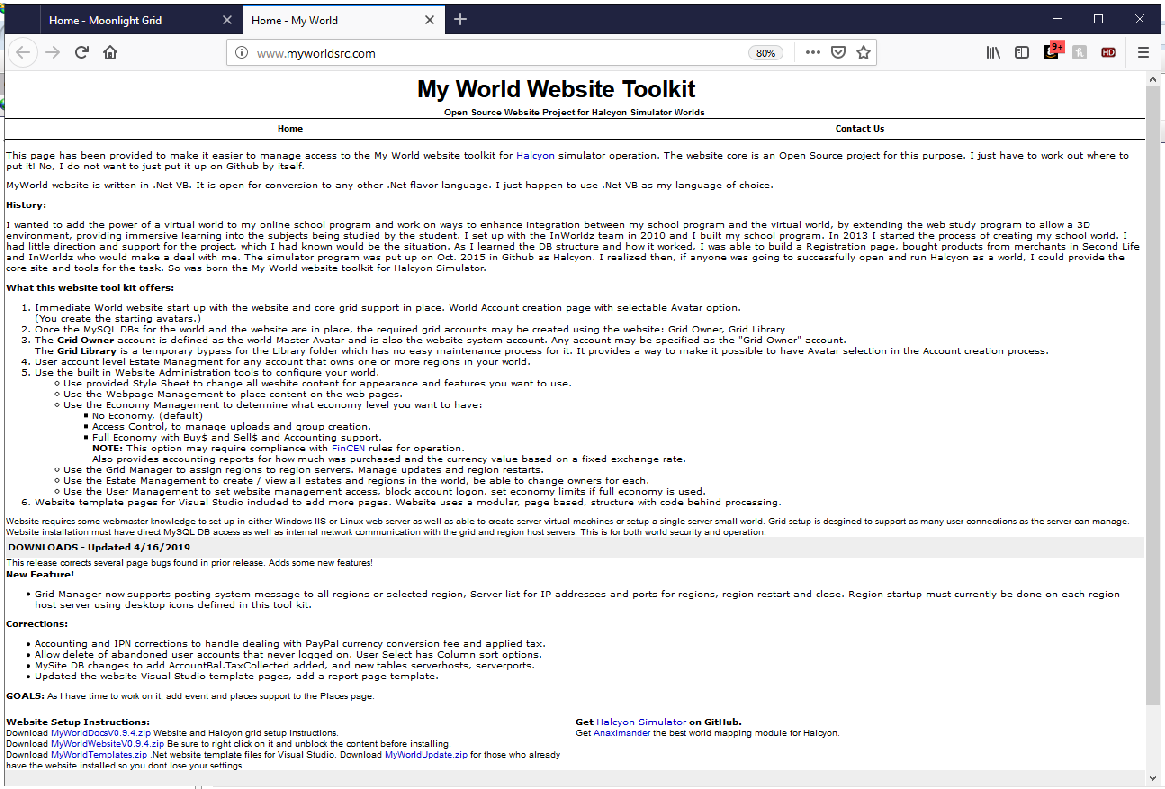This screenshot has width=1165, height=789.
Task: Close the Home - My World tab
Action: [x=429, y=20]
